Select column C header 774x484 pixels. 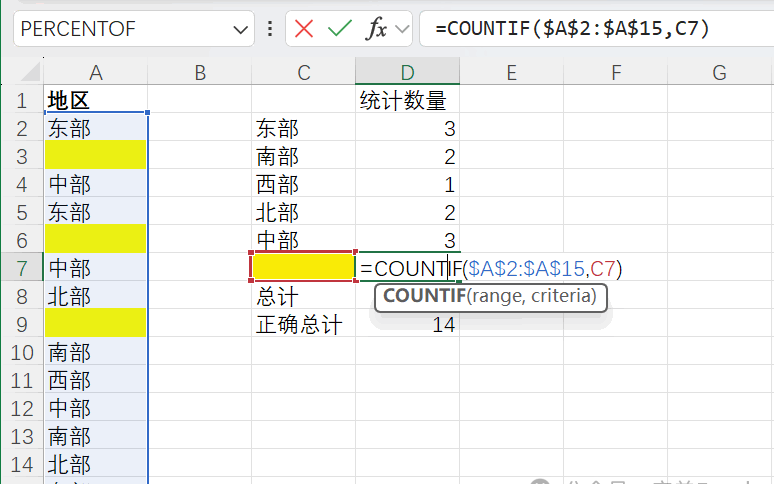click(304, 73)
